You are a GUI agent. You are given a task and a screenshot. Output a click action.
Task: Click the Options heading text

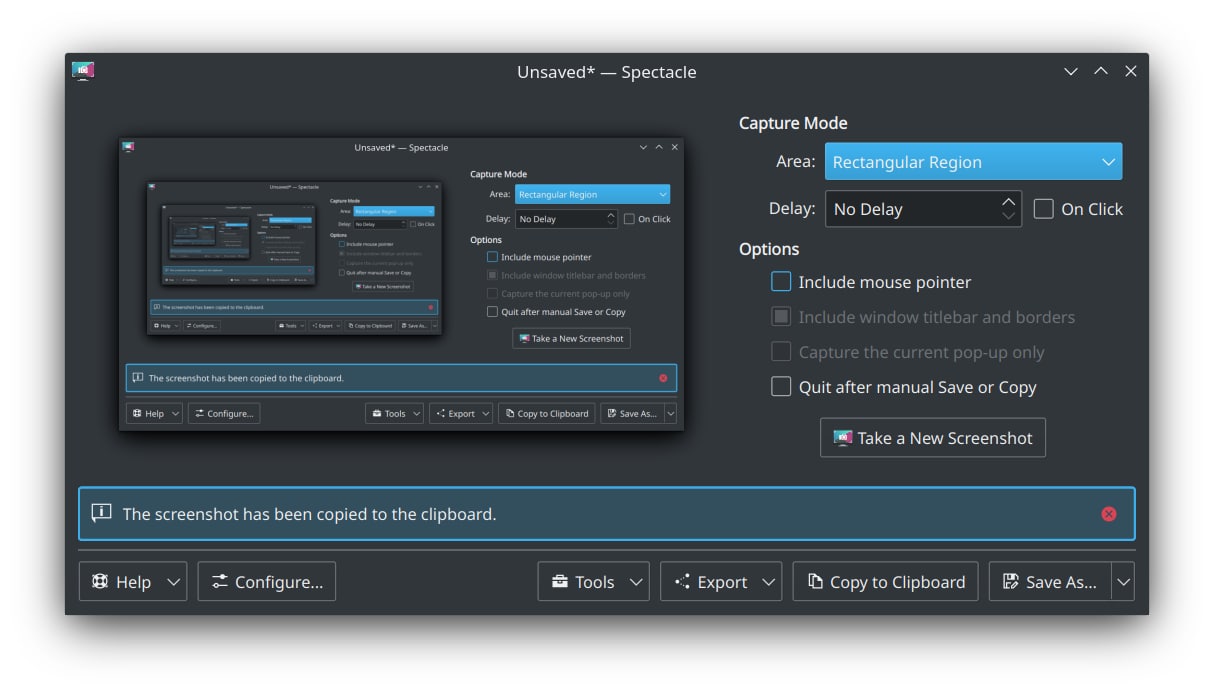pos(769,249)
